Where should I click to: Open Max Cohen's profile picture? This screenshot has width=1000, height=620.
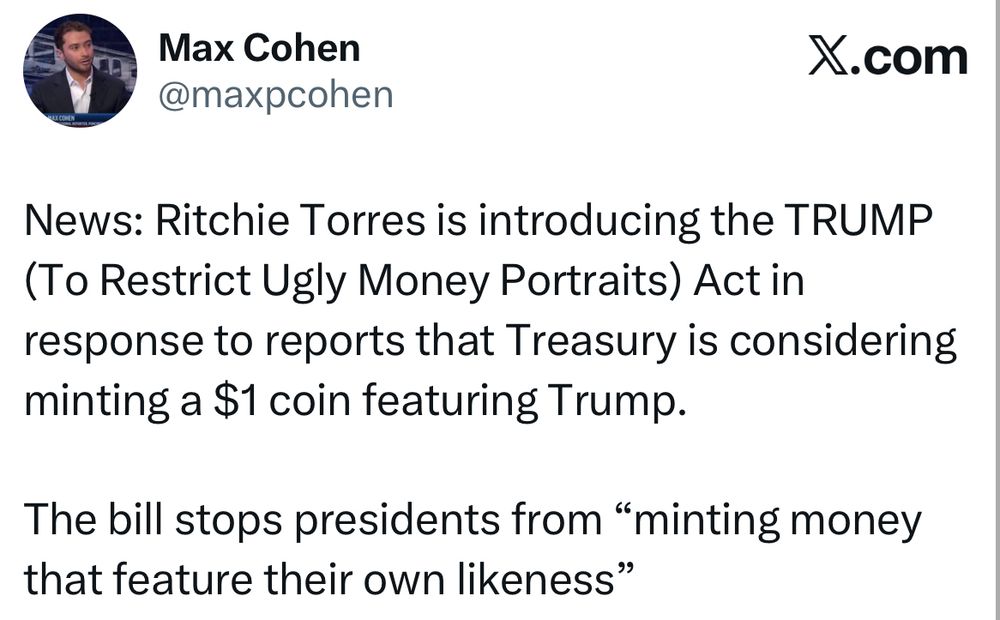click(x=80, y=70)
